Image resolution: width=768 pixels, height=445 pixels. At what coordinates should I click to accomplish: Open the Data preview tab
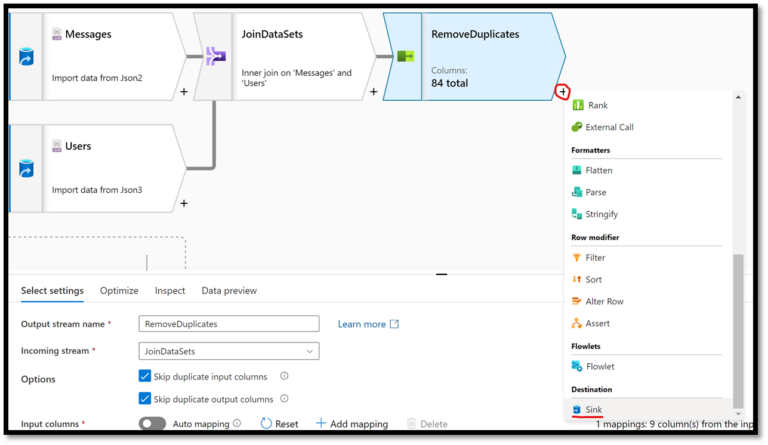(x=229, y=291)
